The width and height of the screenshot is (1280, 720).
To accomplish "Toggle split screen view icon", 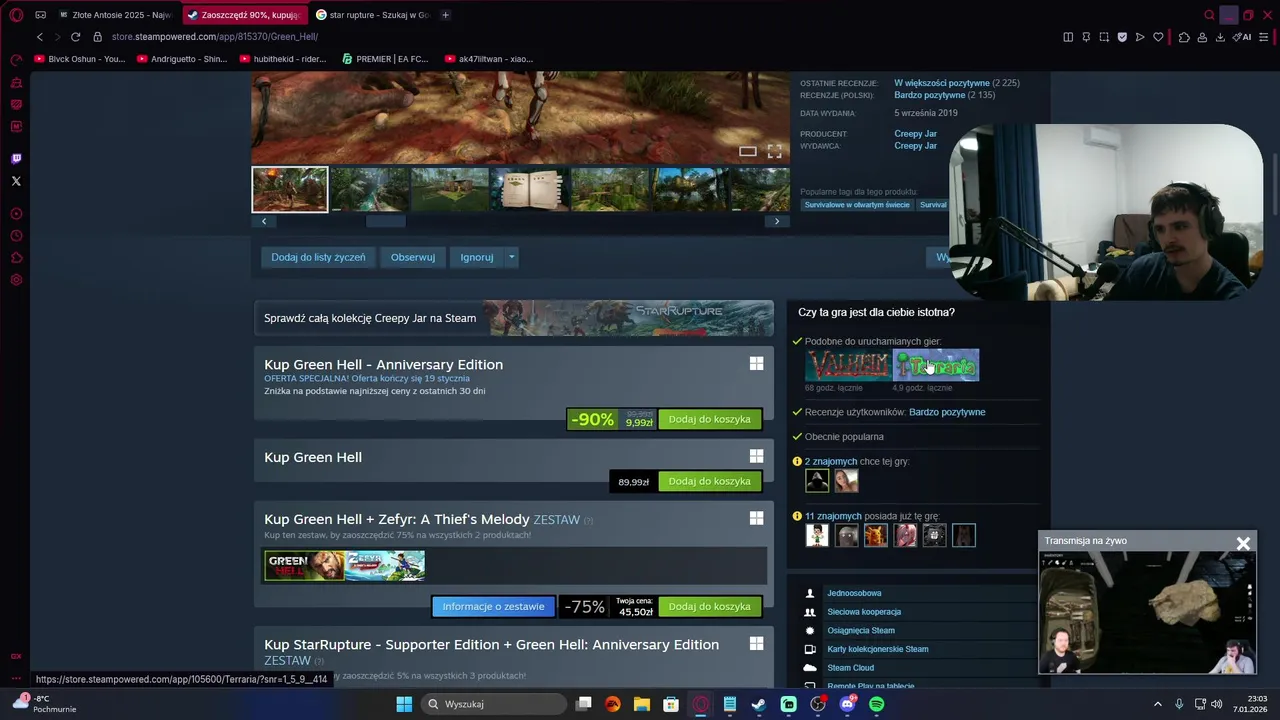I will pyautogui.click(x=1068, y=37).
